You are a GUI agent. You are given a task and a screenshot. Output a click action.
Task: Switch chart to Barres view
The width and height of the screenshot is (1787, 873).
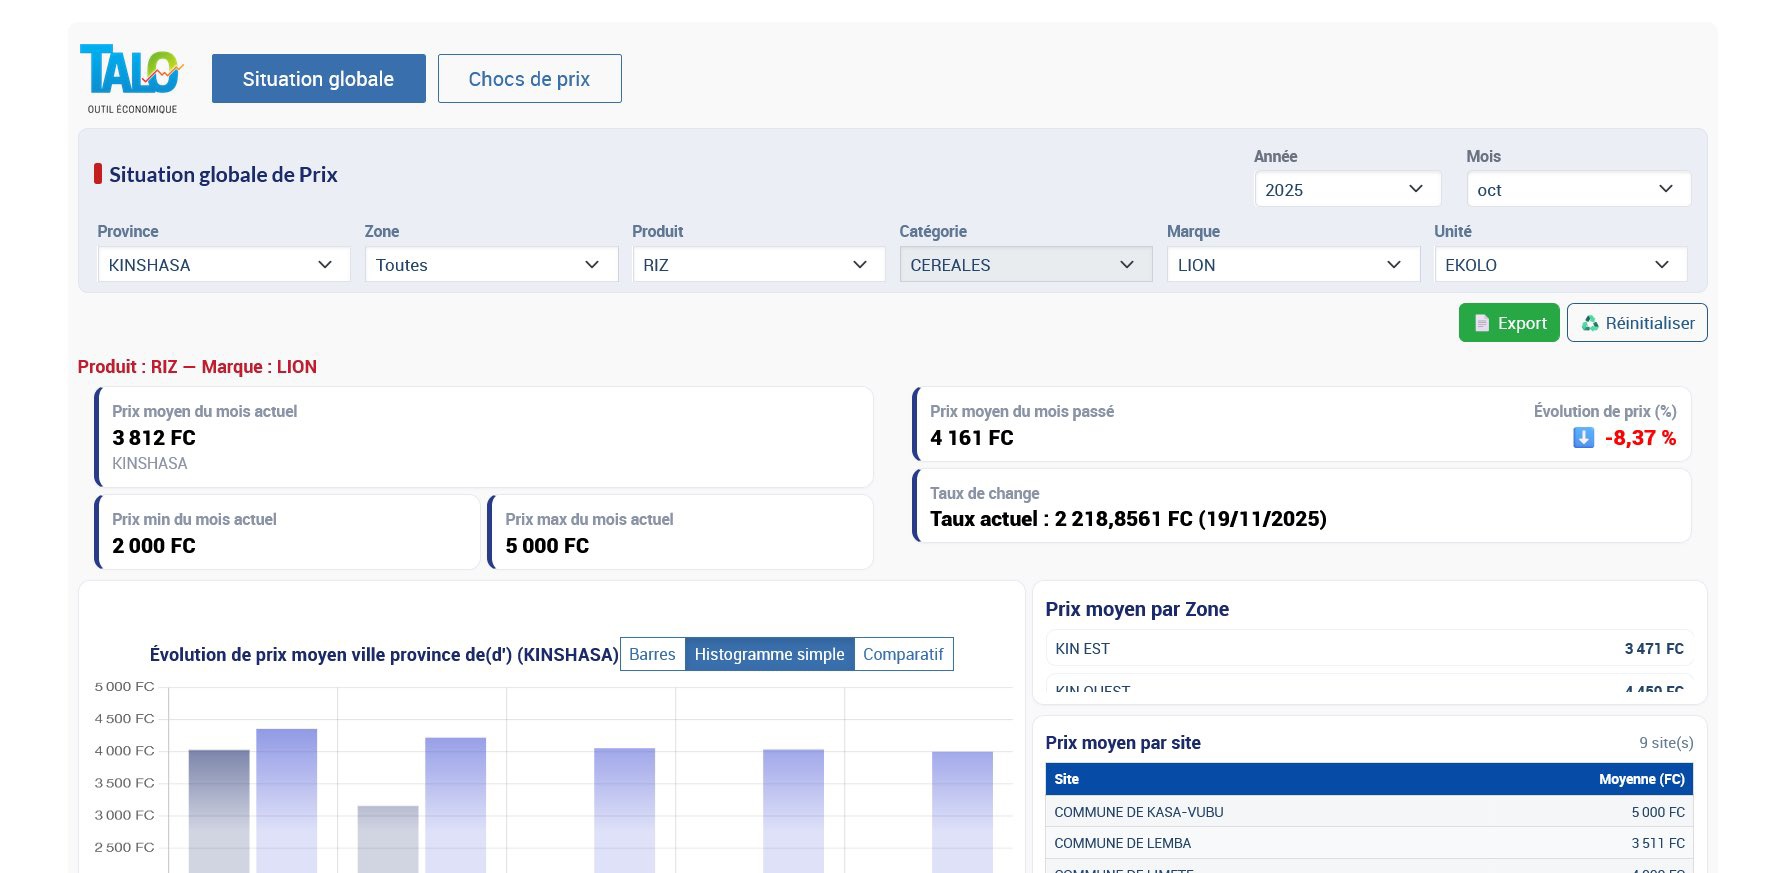pos(652,654)
